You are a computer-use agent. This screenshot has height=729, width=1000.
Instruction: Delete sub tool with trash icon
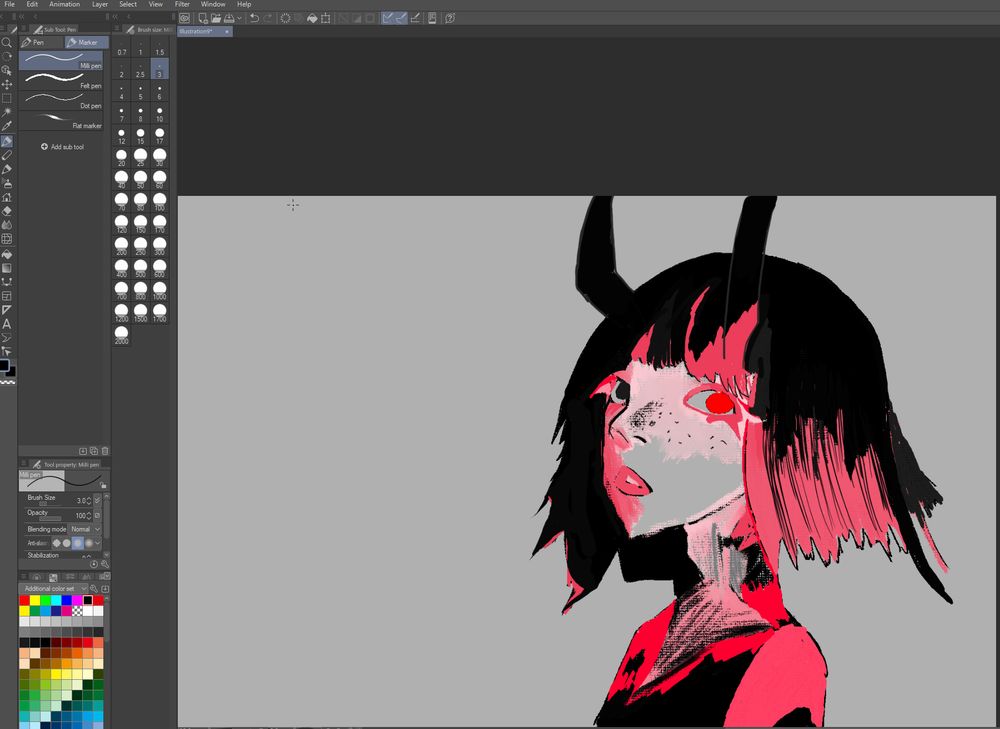pyautogui.click(x=105, y=451)
